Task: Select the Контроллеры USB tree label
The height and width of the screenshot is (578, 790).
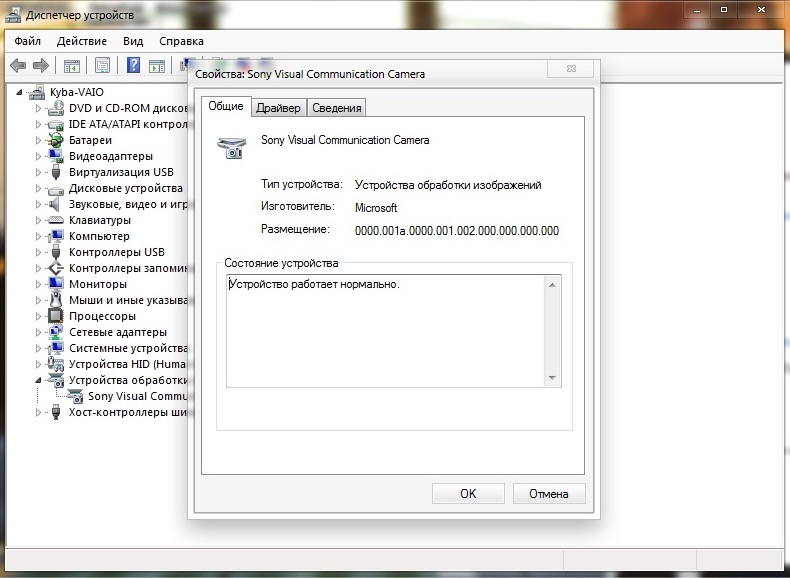Action: point(117,252)
